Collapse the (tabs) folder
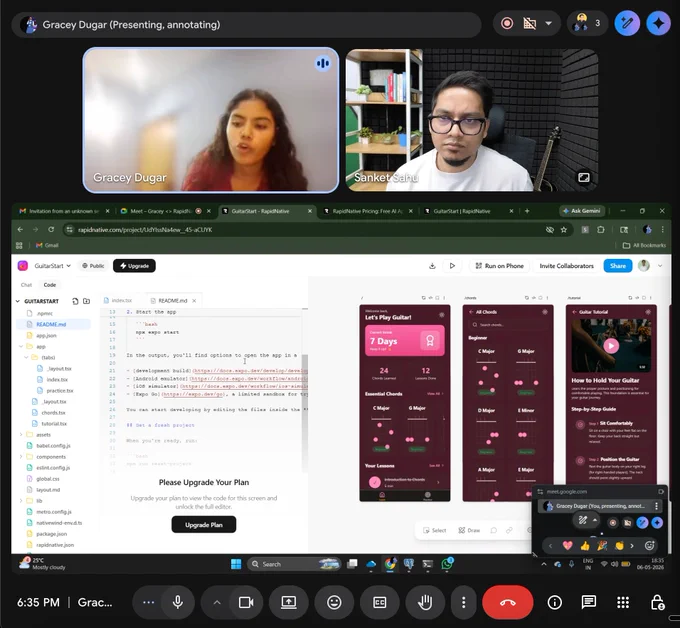 tap(26, 357)
